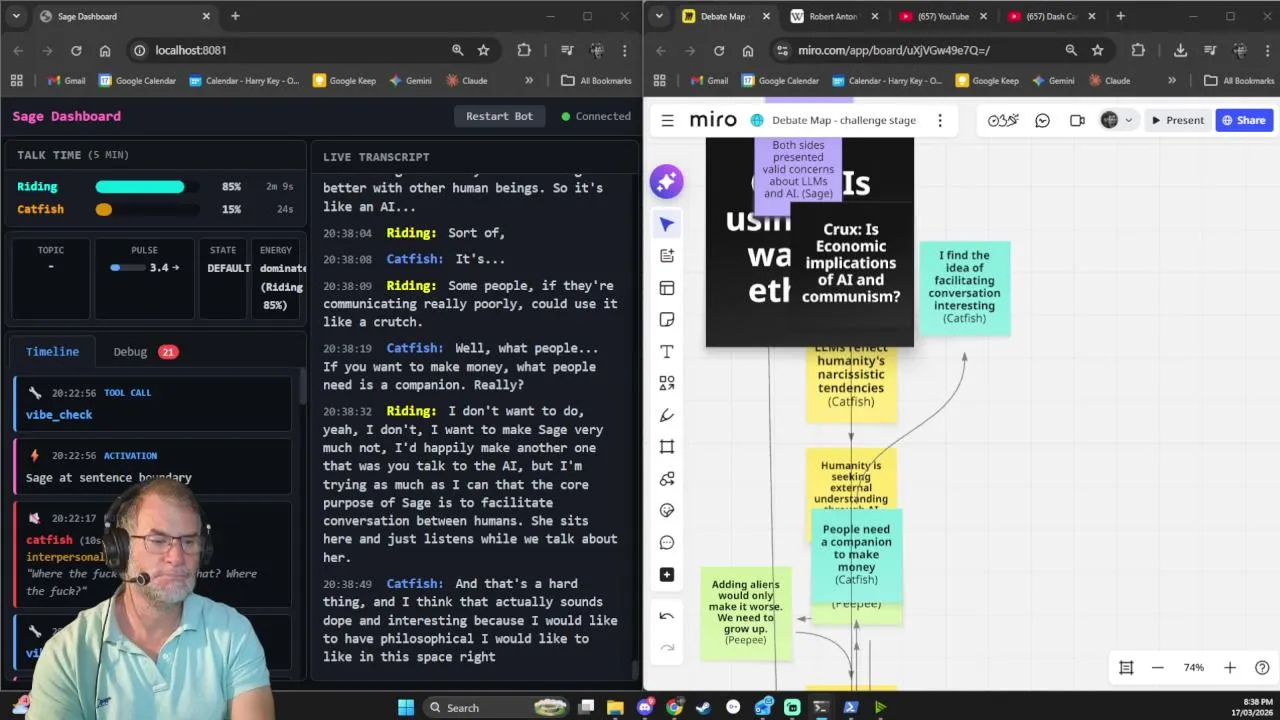
Task: Open Claude bookmark in Miro browser window
Action: pyautogui.click(x=1108, y=80)
